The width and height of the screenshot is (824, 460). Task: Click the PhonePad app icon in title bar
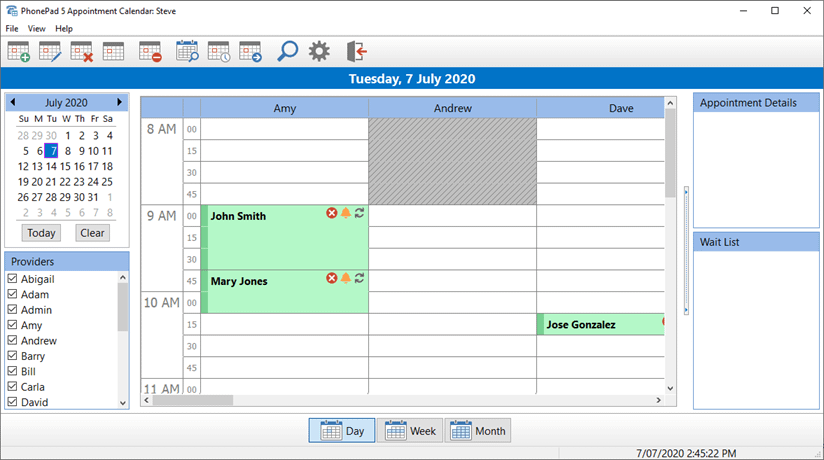pos(12,11)
